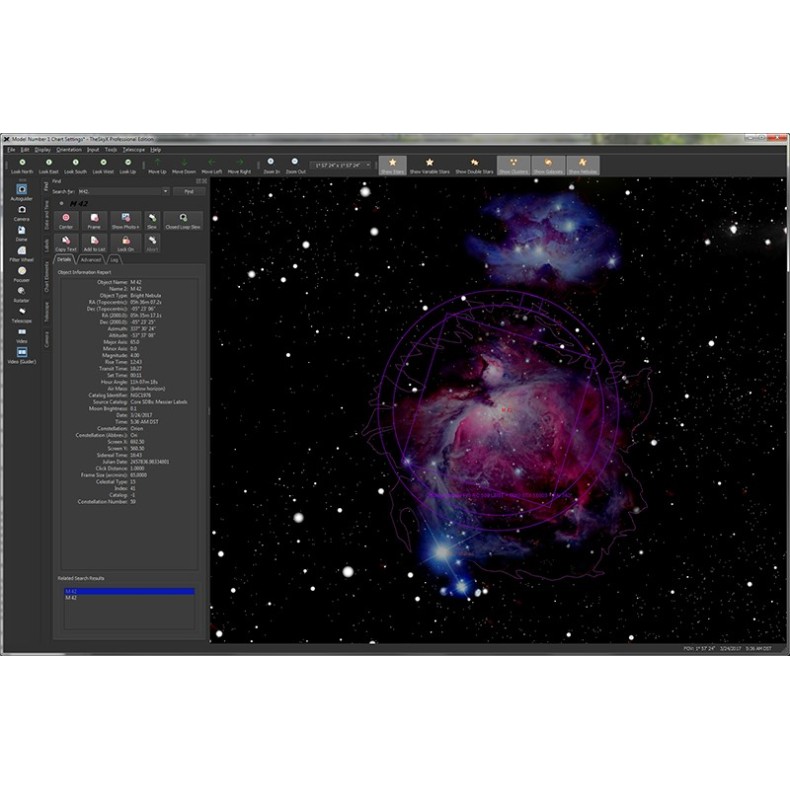
Task: Toggle Show Stars on the toolbar
Action: pyautogui.click(x=392, y=165)
